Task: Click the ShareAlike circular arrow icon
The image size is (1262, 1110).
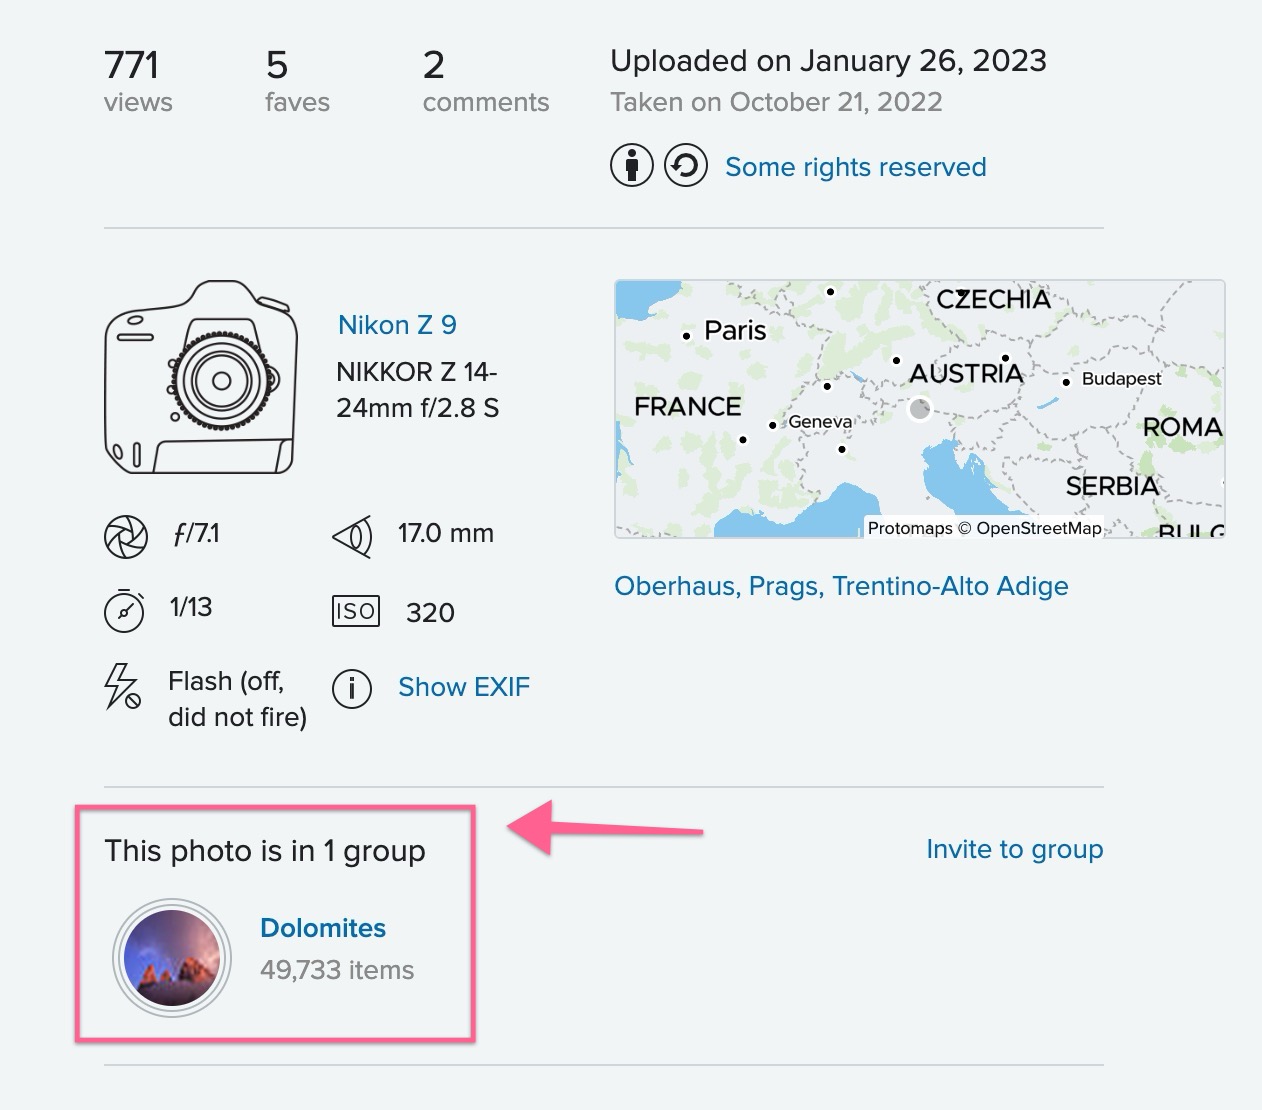Action: pos(686,165)
